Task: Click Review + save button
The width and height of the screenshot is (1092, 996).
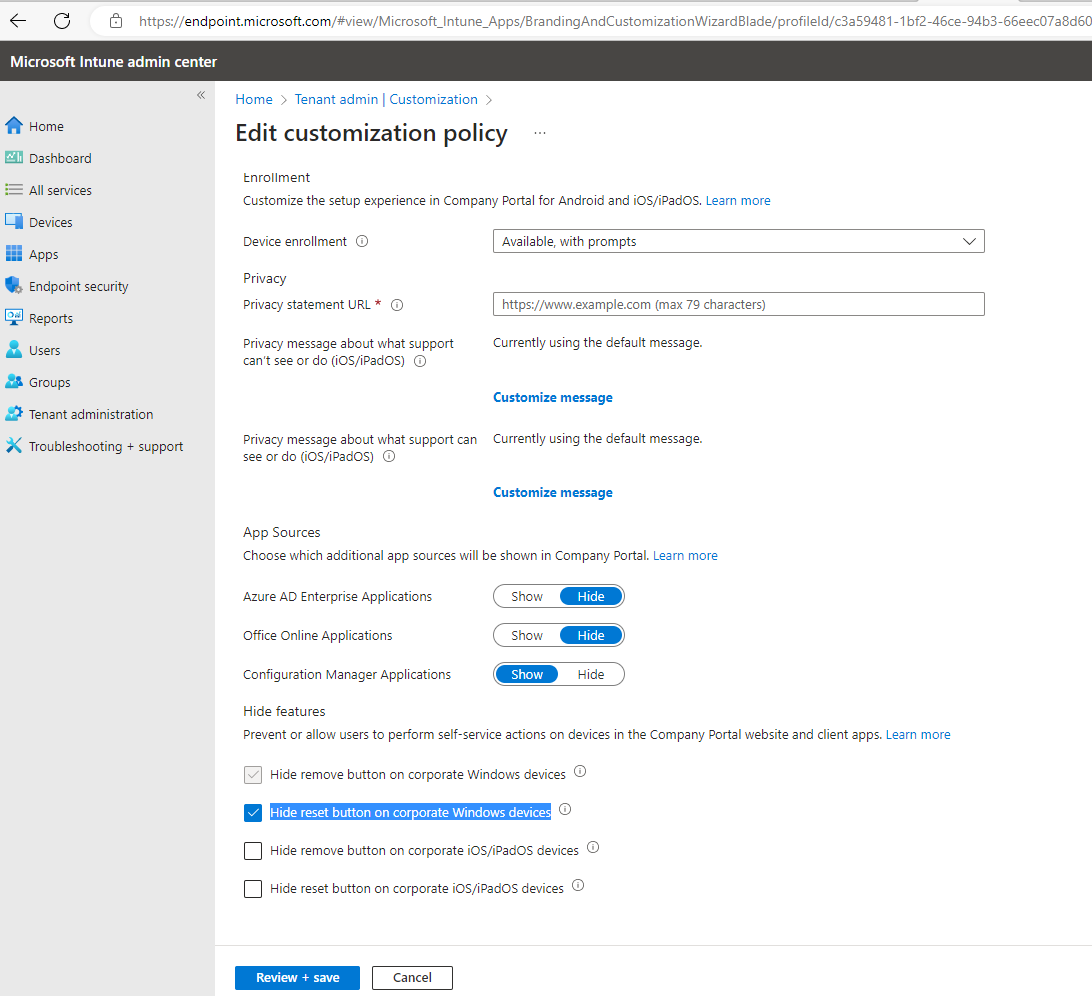Action: click(x=297, y=977)
